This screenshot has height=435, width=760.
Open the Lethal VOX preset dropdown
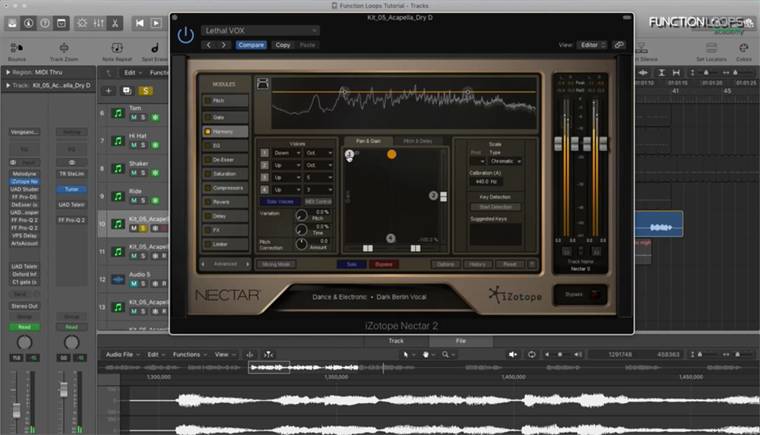tap(260, 31)
